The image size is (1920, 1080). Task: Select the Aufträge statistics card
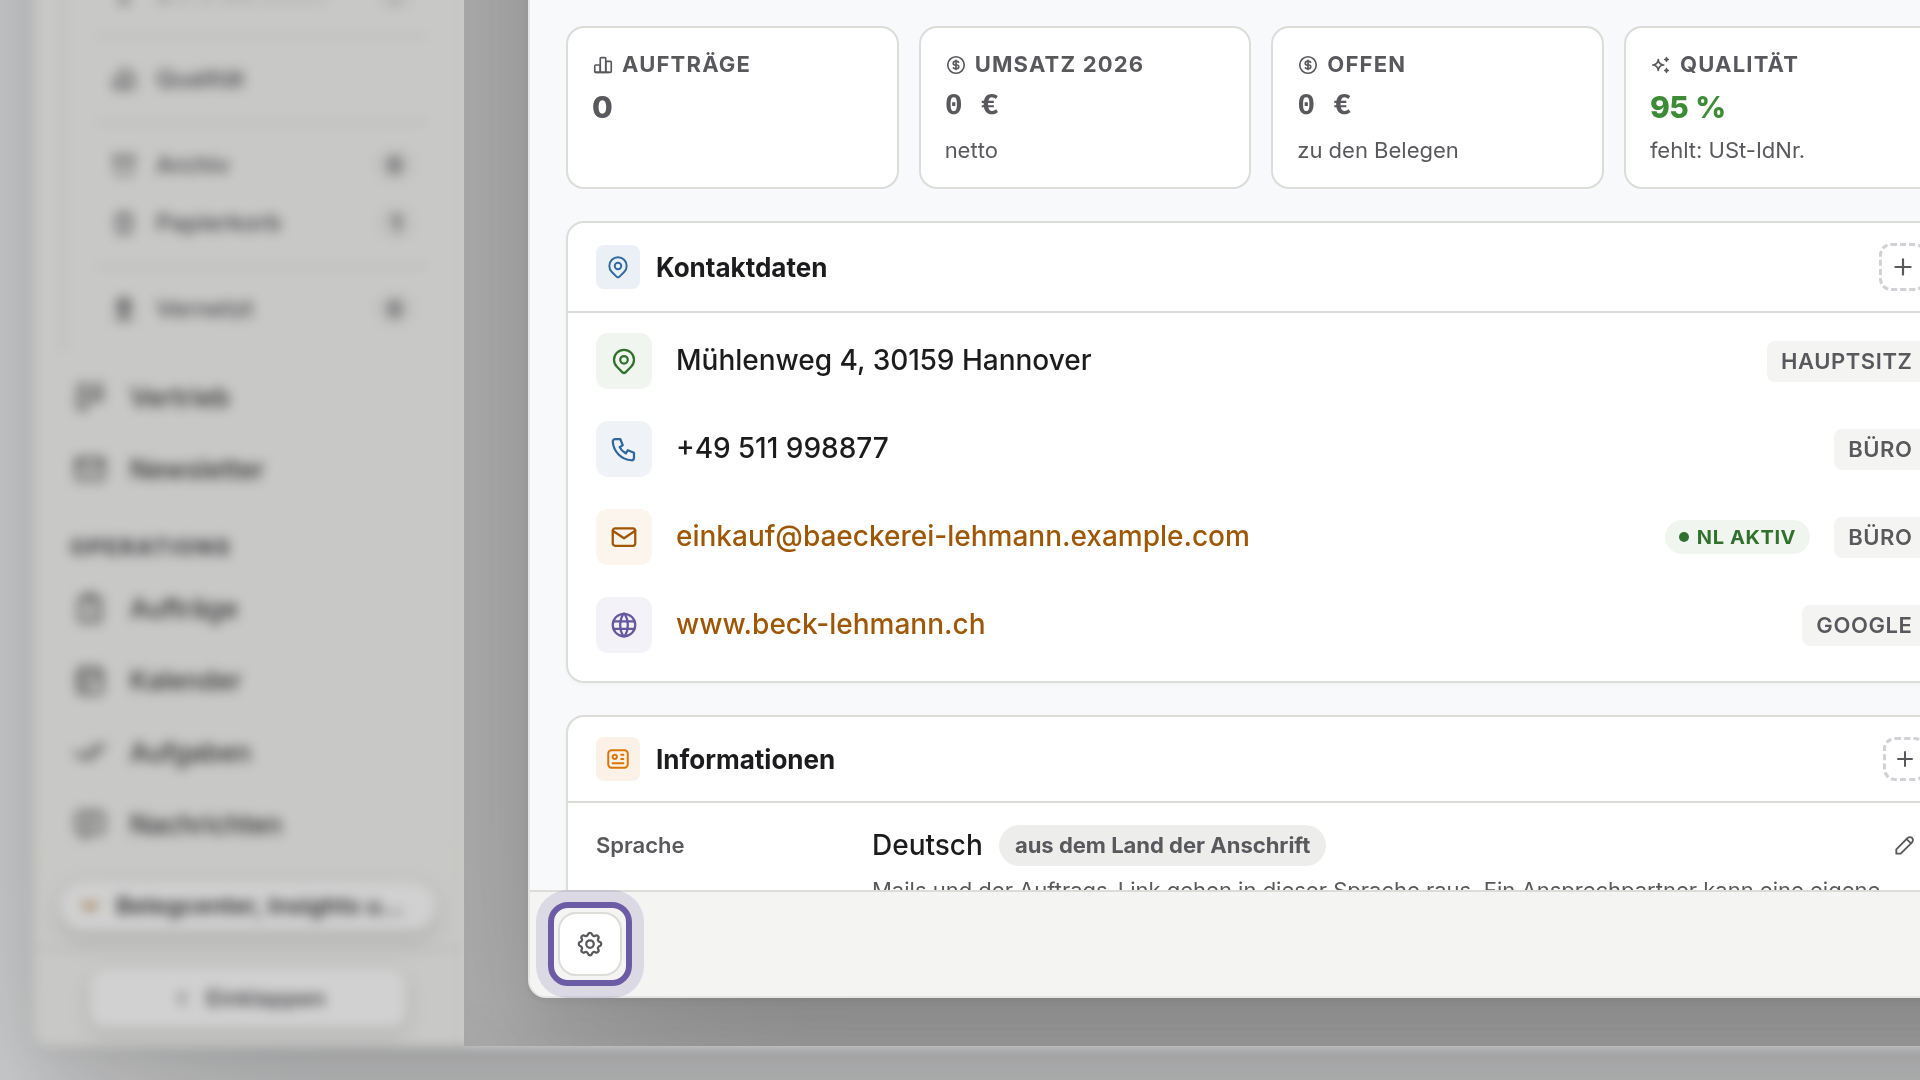click(732, 107)
